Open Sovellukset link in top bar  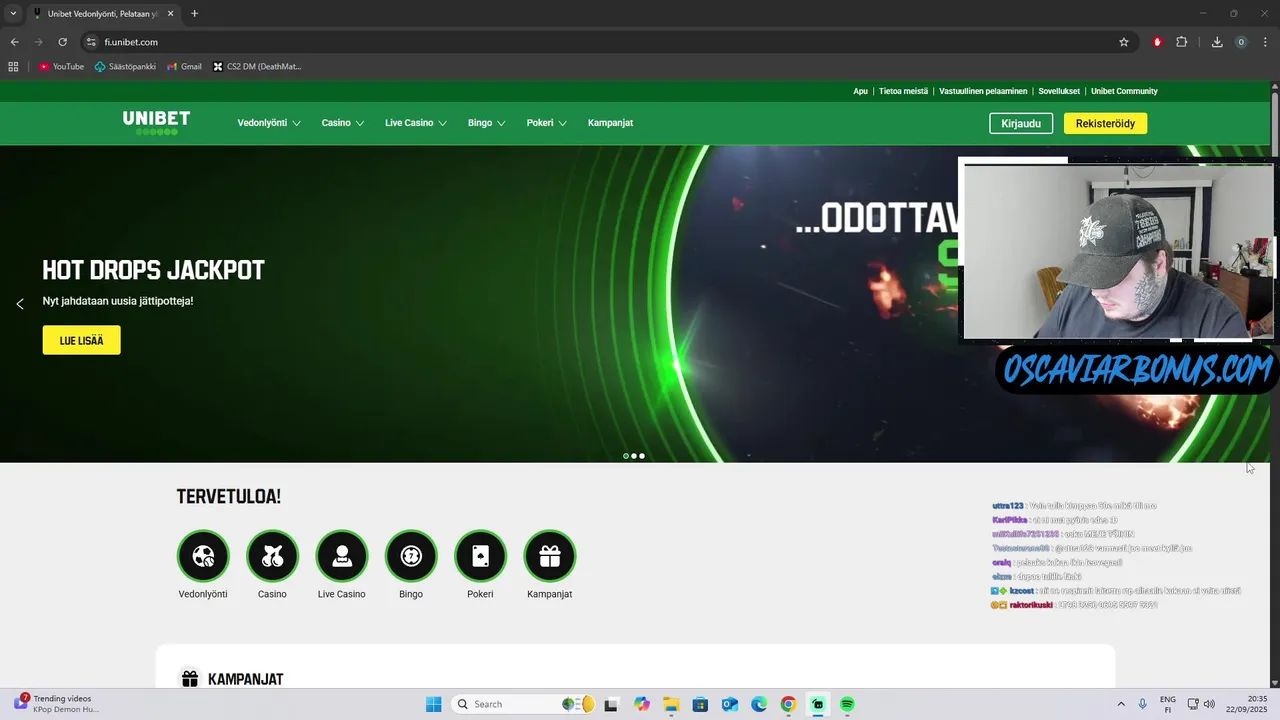pyautogui.click(x=1059, y=91)
